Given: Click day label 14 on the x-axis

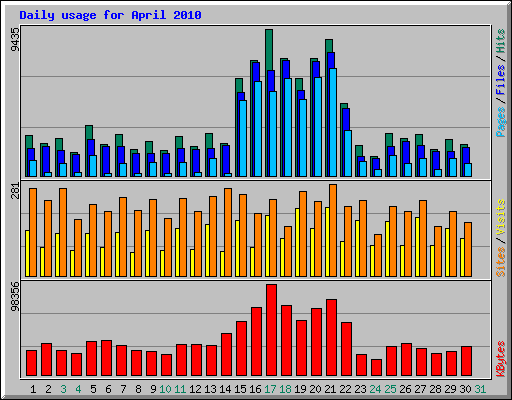Looking at the screenshot, I should tap(225, 389).
